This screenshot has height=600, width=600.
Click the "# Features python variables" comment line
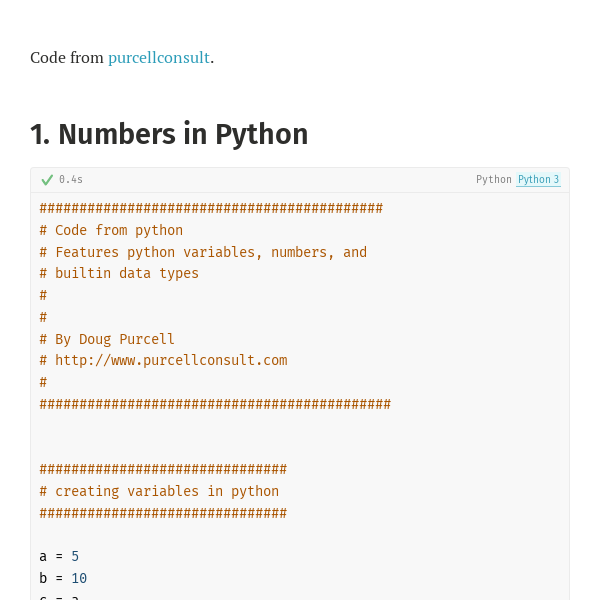[203, 252]
